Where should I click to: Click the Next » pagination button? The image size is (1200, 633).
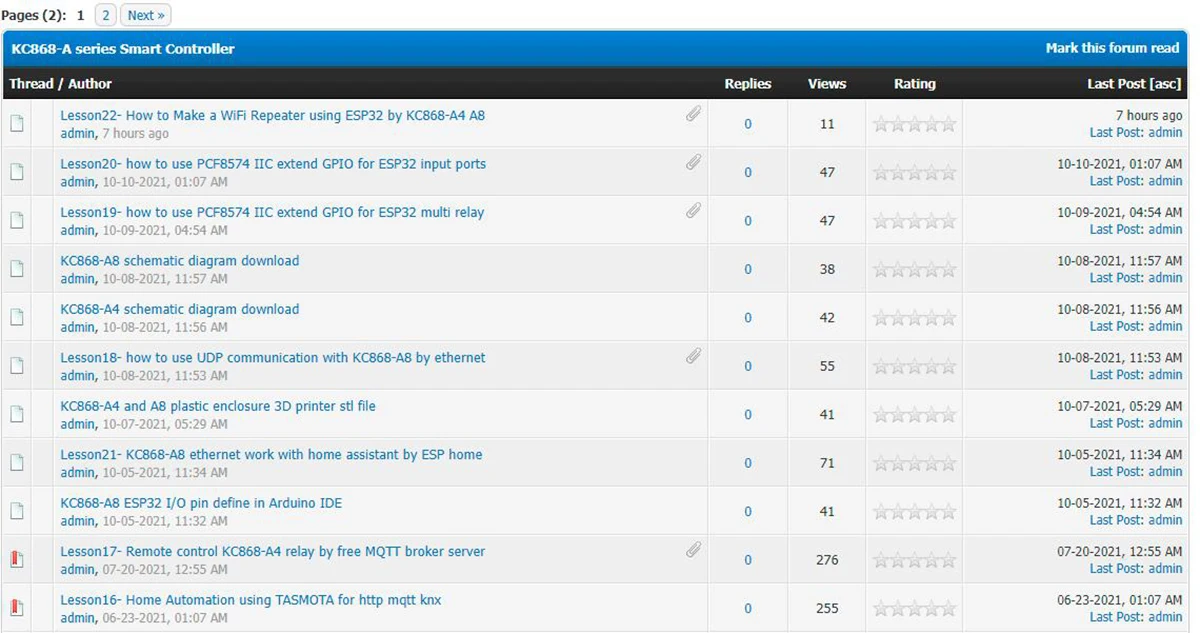tap(146, 15)
